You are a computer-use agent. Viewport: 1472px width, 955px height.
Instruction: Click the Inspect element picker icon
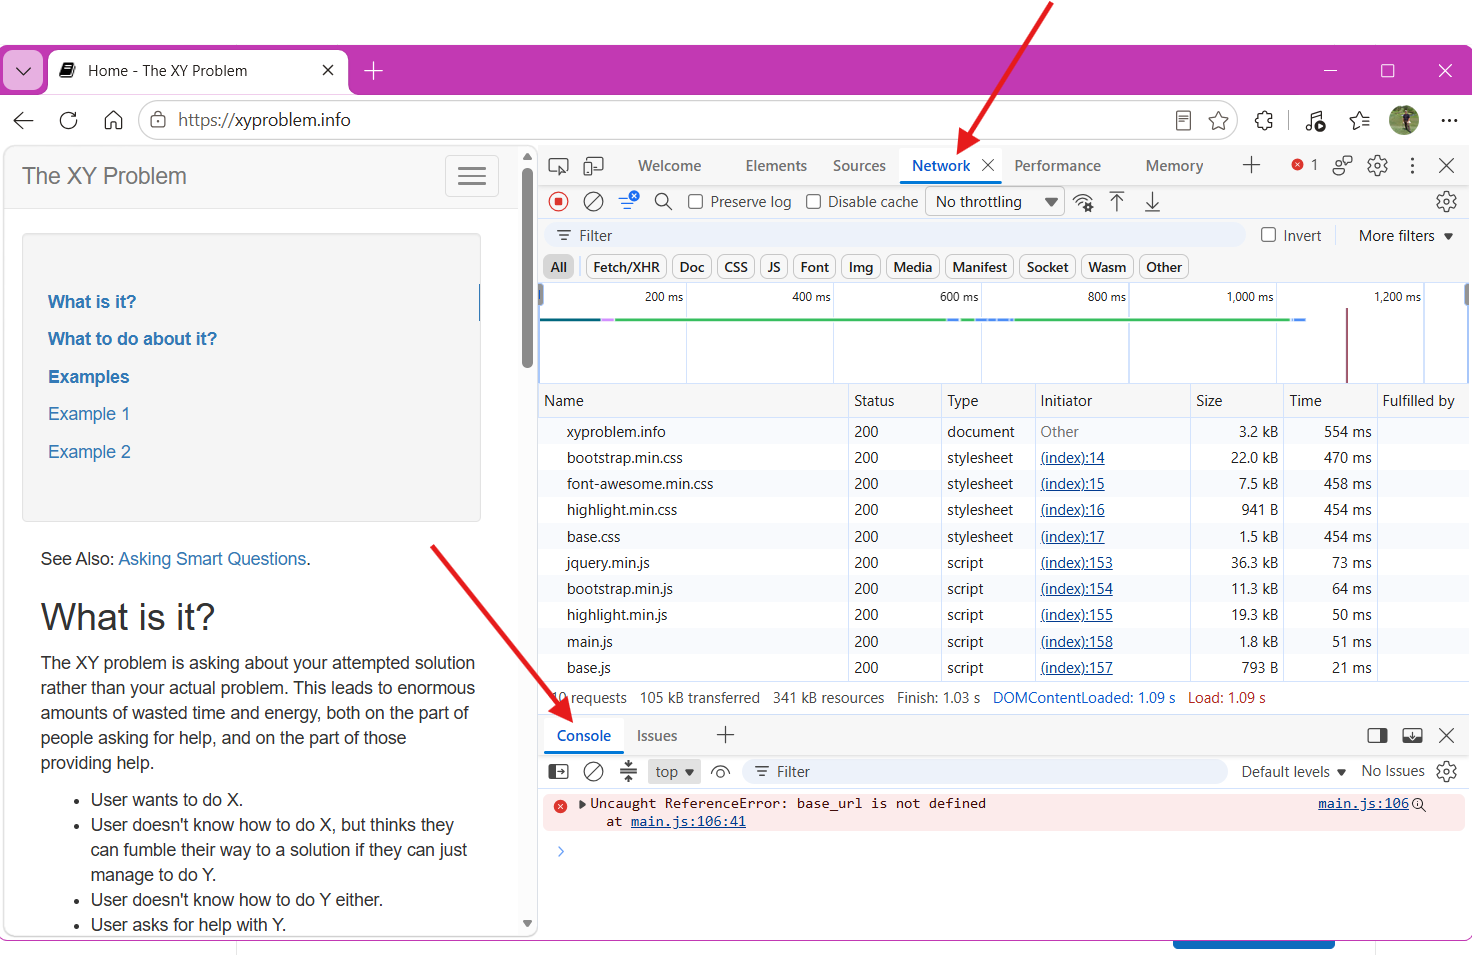559,166
